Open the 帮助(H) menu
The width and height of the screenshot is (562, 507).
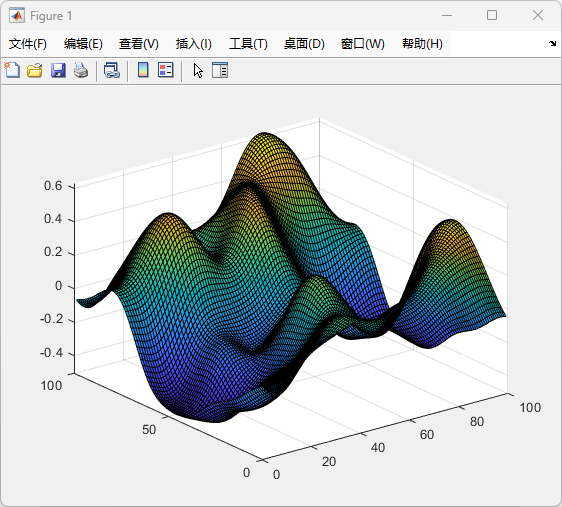pyautogui.click(x=422, y=44)
